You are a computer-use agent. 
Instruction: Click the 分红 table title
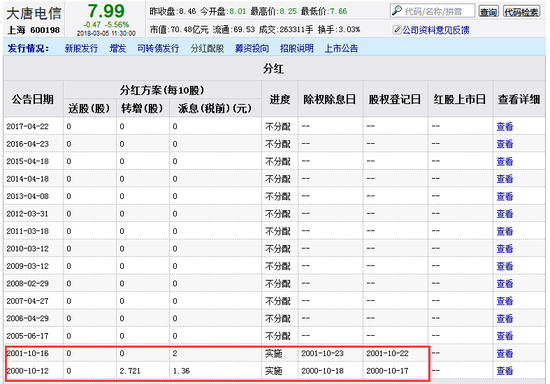click(x=274, y=68)
